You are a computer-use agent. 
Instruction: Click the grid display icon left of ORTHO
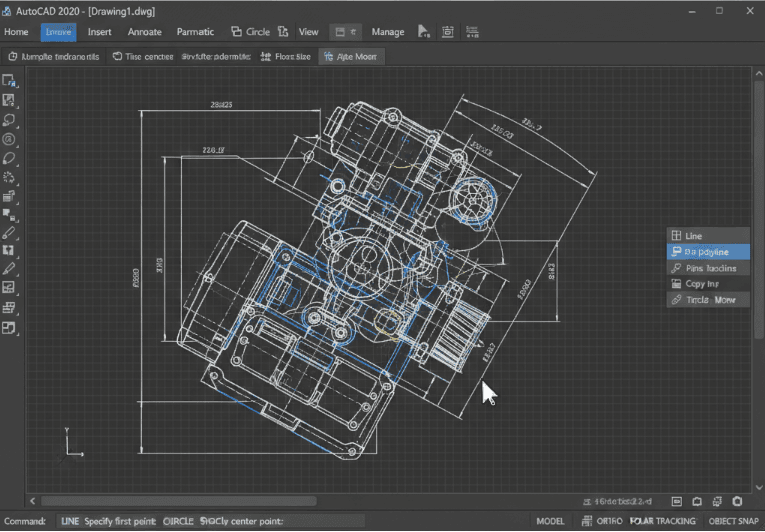point(587,521)
